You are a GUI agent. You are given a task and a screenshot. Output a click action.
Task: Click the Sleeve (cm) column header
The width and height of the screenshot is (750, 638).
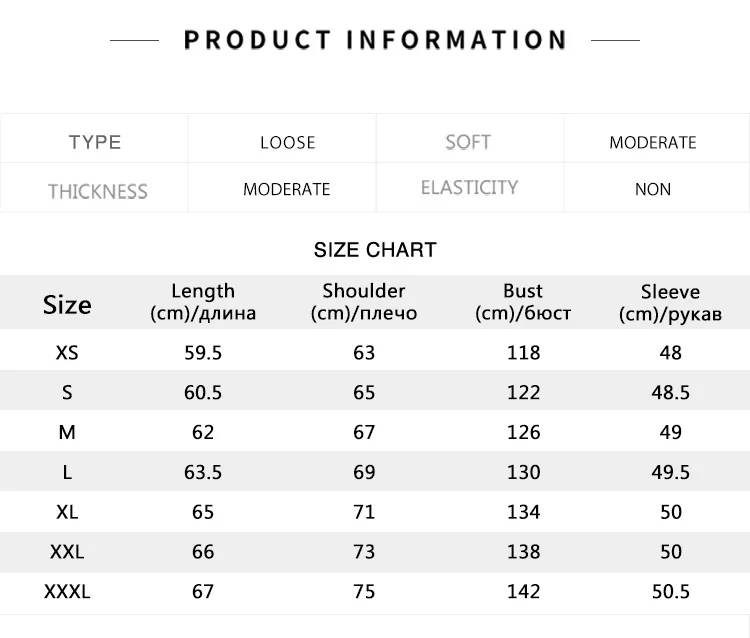(670, 303)
